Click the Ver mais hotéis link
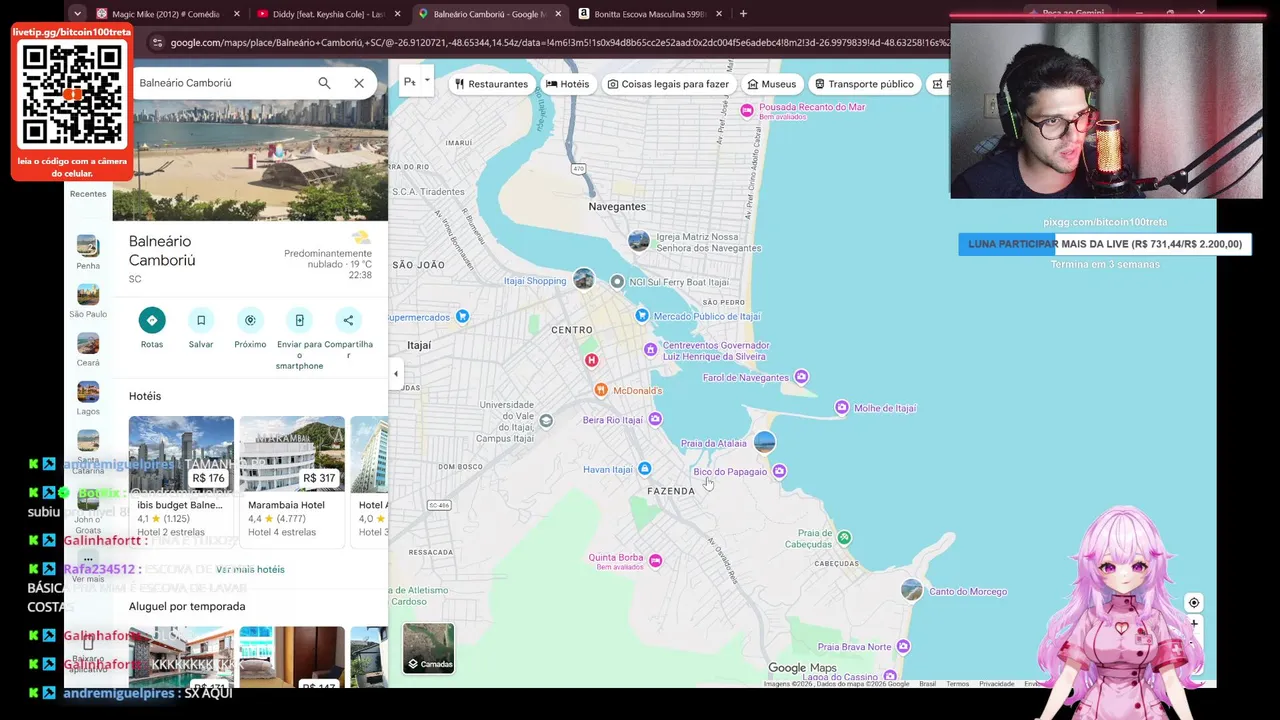Image resolution: width=1280 pixels, height=720 pixels. pyautogui.click(x=250, y=570)
